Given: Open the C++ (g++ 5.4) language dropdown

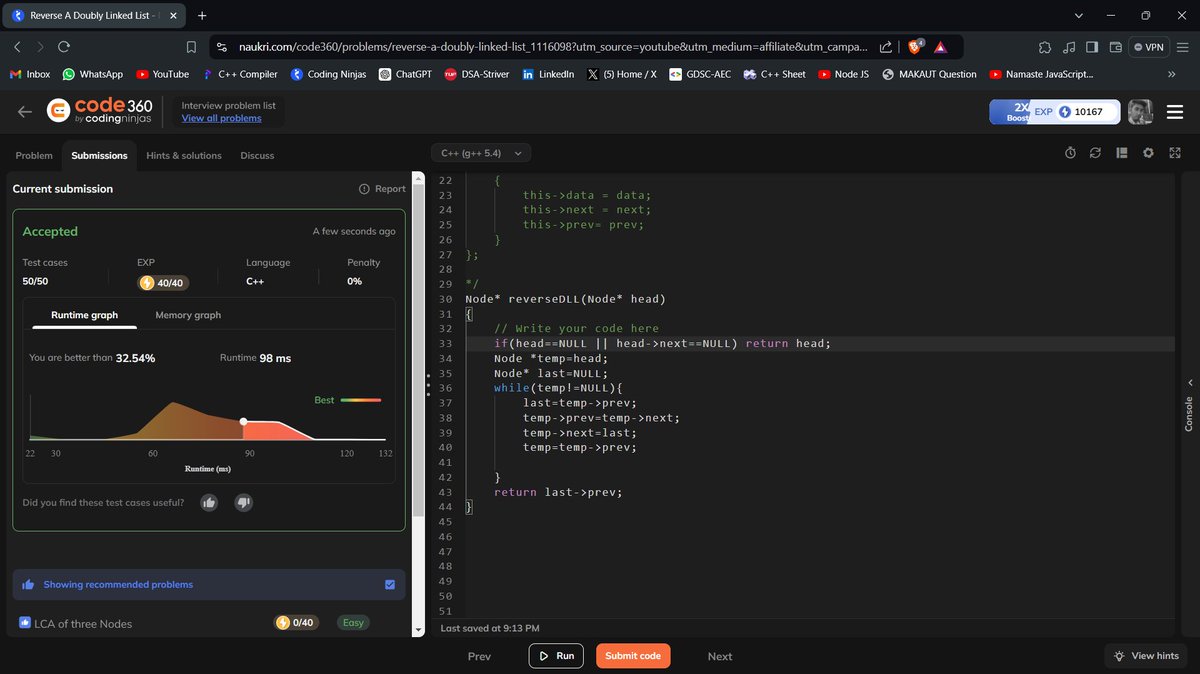Looking at the screenshot, I should [481, 152].
